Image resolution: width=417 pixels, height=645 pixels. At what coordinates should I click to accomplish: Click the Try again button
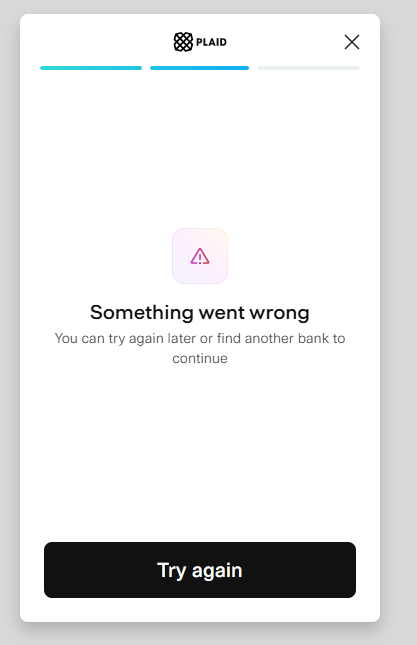200,570
